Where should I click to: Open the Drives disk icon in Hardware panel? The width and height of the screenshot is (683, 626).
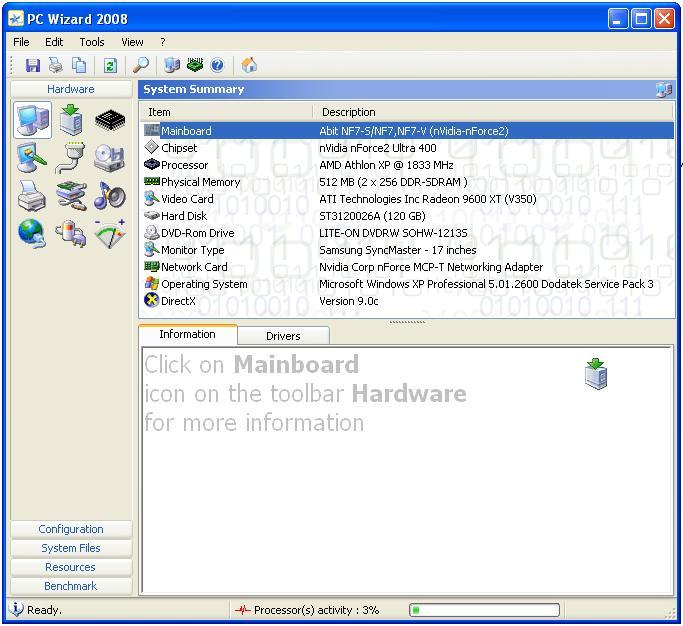click(x=109, y=158)
